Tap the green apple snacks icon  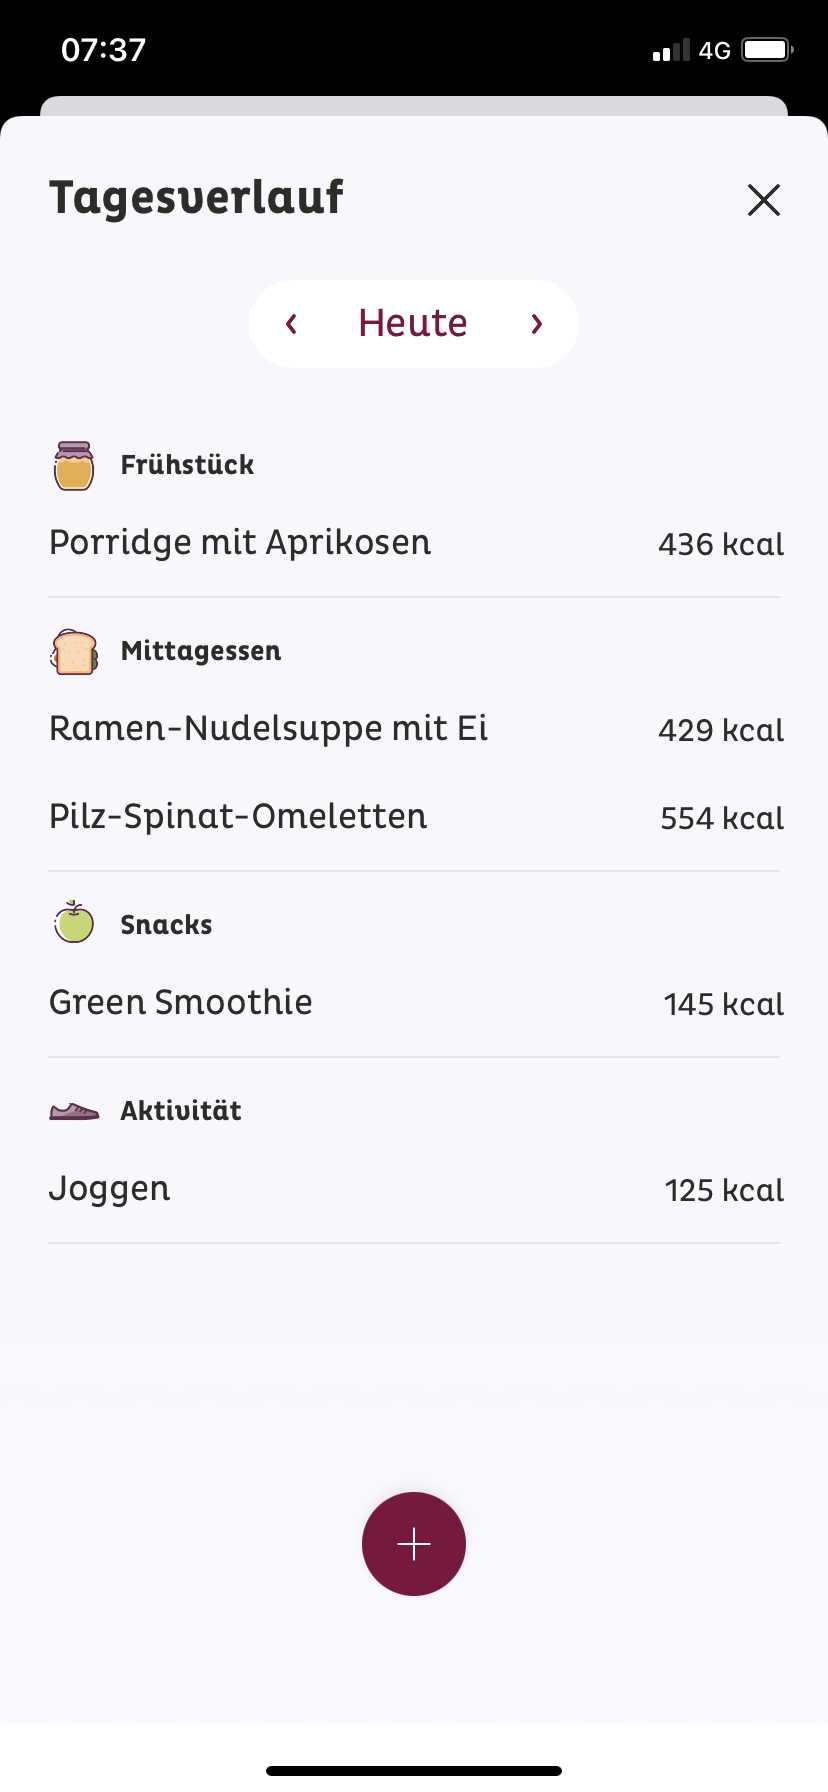pos(74,922)
